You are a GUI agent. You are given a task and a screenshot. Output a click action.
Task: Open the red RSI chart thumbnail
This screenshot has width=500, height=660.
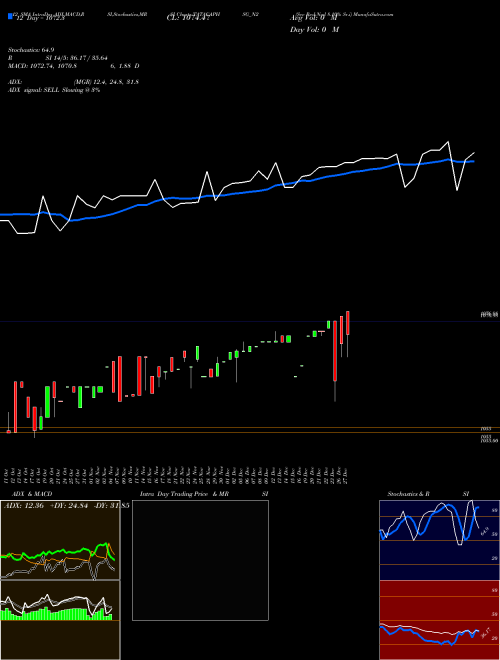439,620
